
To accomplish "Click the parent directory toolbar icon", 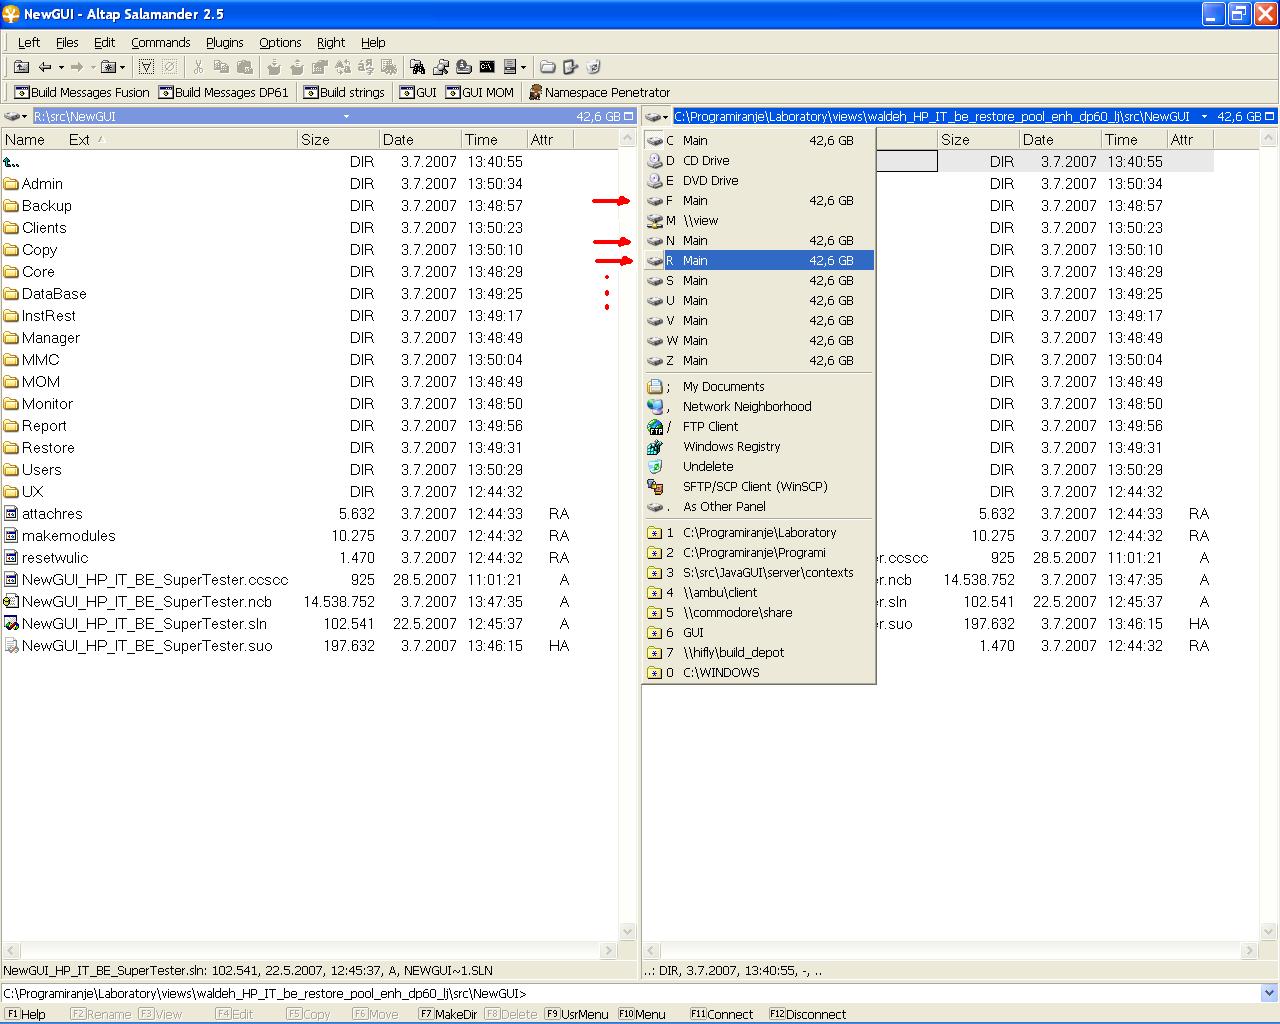I will click(x=21, y=67).
